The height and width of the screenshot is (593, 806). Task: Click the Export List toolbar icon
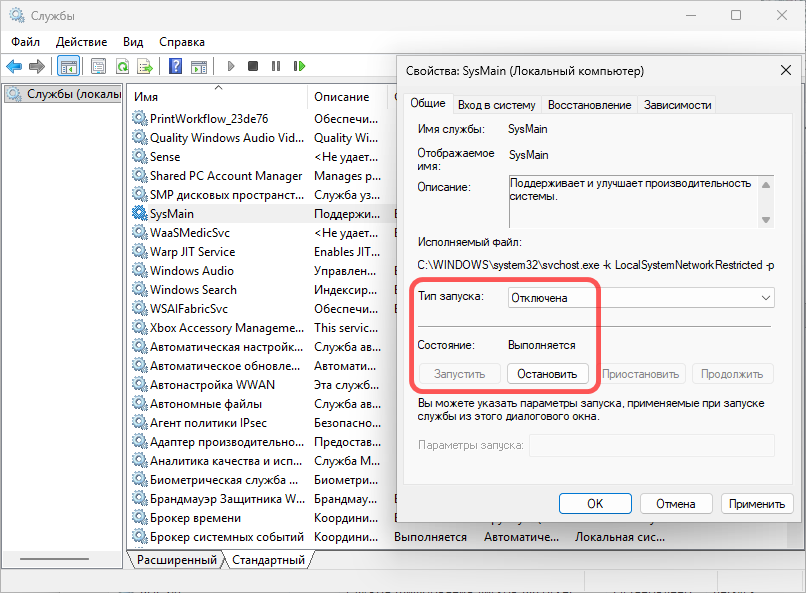tap(145, 66)
